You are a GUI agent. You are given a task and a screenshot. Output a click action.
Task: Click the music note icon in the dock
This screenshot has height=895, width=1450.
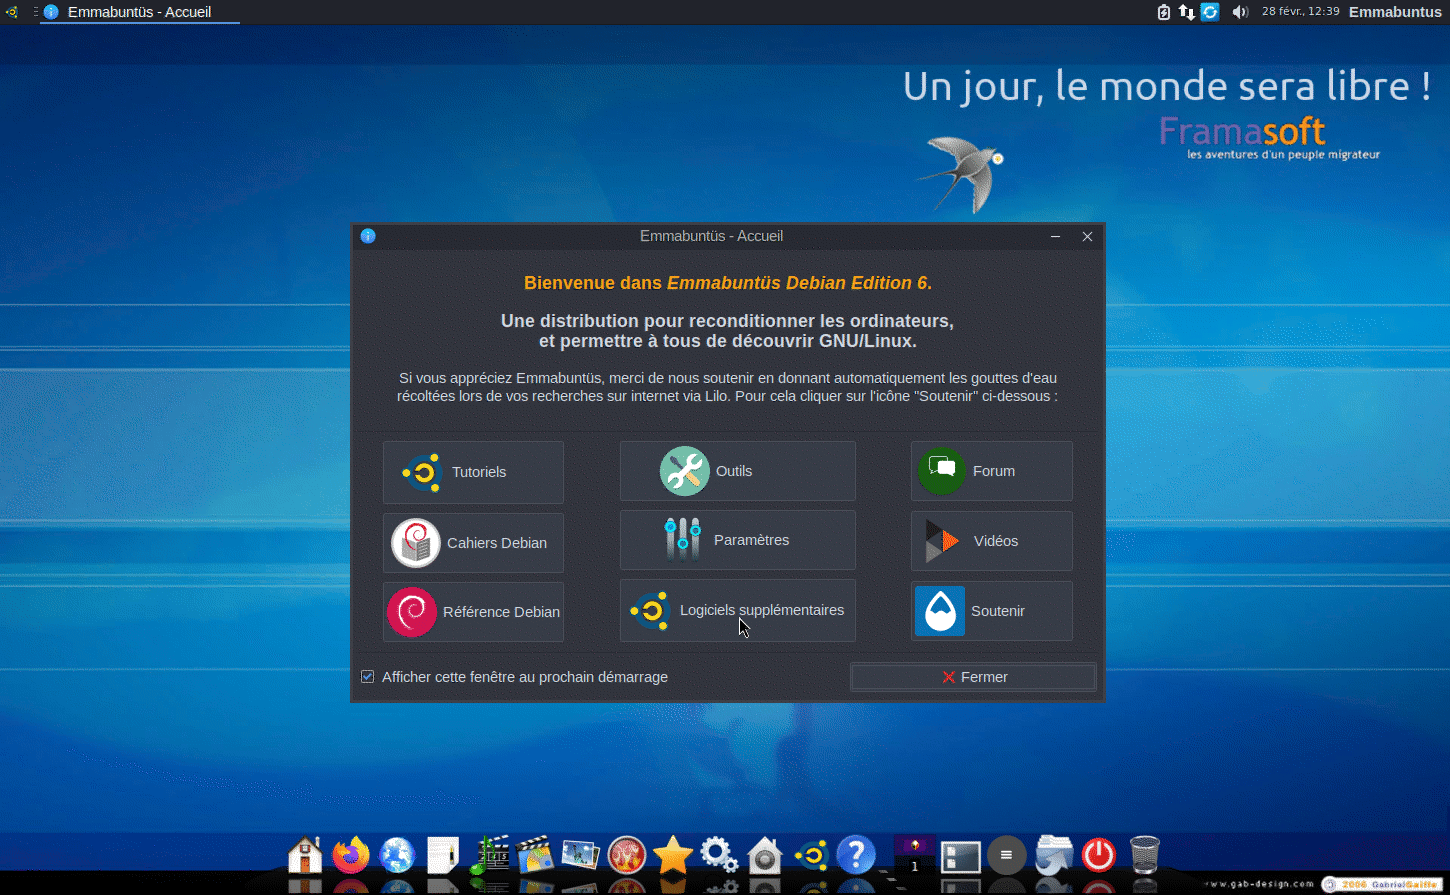click(x=489, y=855)
